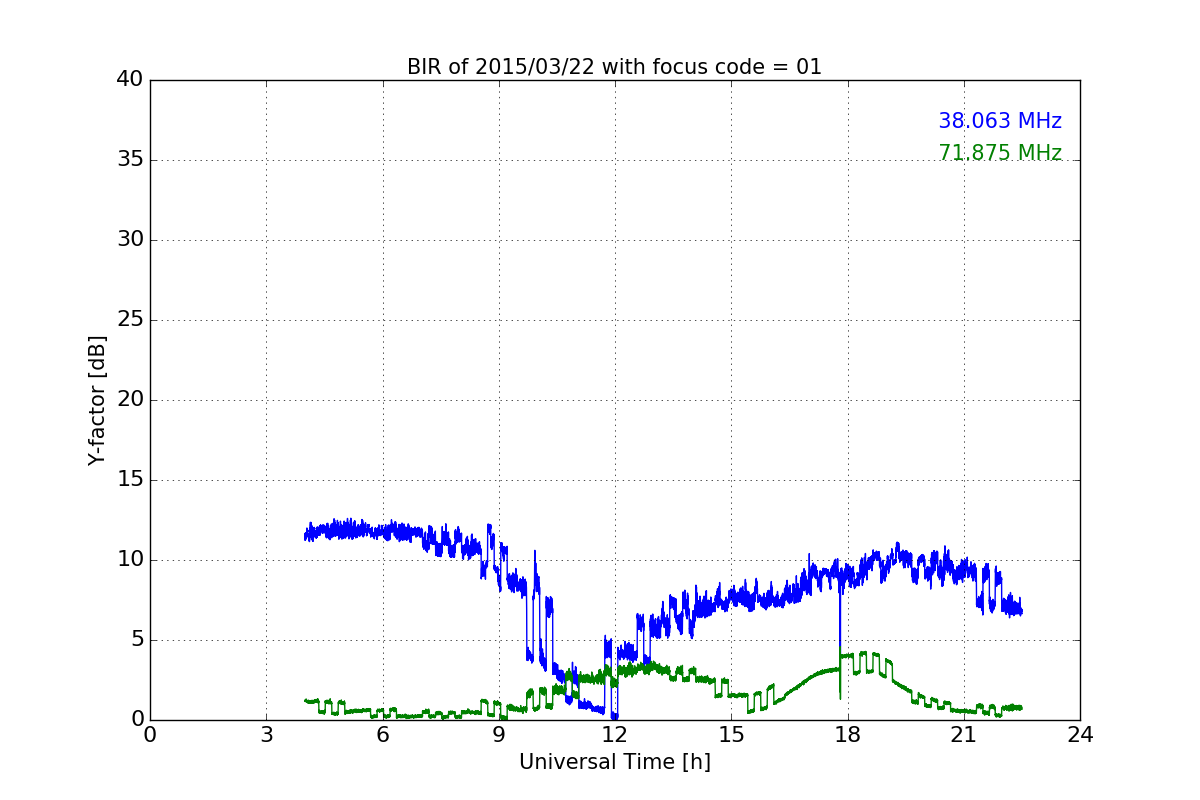Click x-axis tick label 24

pyautogui.click(x=1080, y=735)
